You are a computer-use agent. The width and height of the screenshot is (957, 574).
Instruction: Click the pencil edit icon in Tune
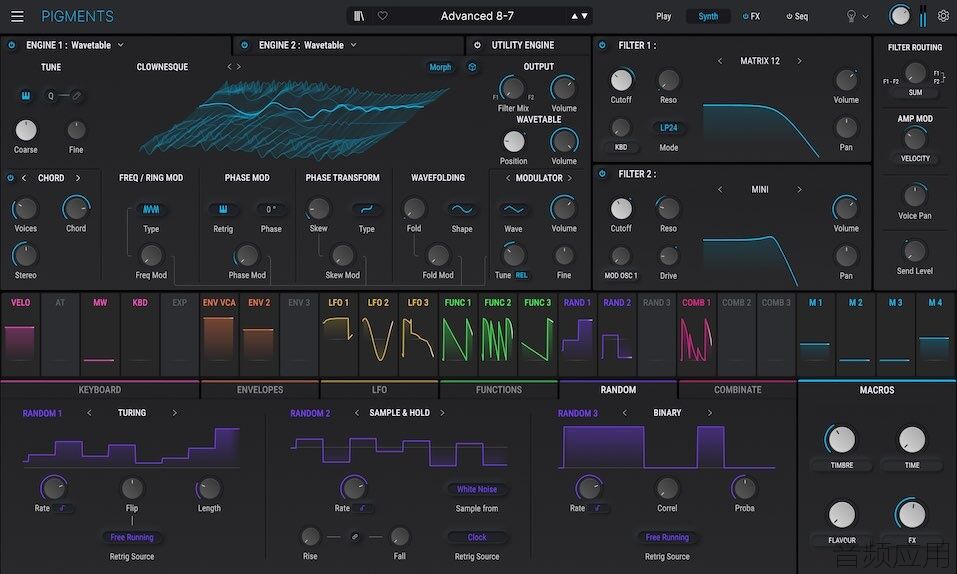click(x=76, y=95)
